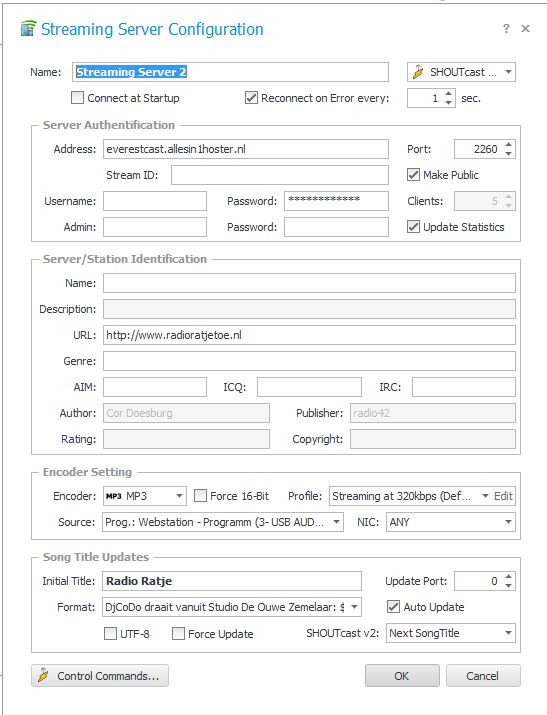Enable the Connect at Startup checkbox
Image resolution: width=547 pixels, height=715 pixels.
point(77,98)
